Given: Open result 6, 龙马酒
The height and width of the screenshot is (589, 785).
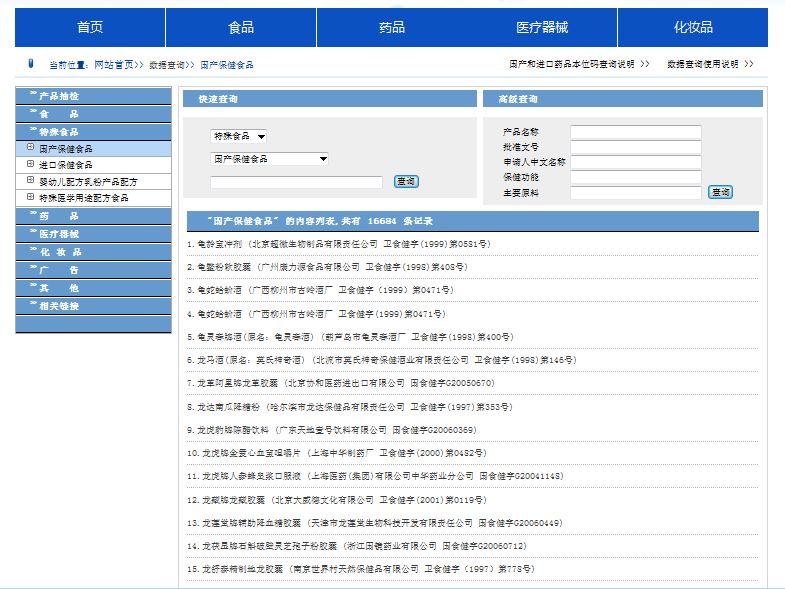Looking at the screenshot, I should [x=382, y=360].
